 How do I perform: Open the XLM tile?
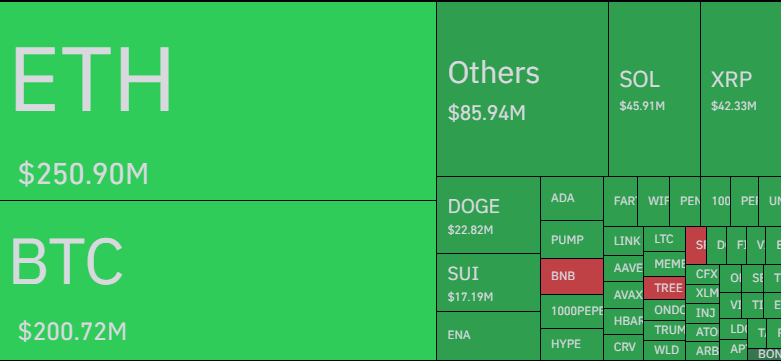tap(702, 293)
